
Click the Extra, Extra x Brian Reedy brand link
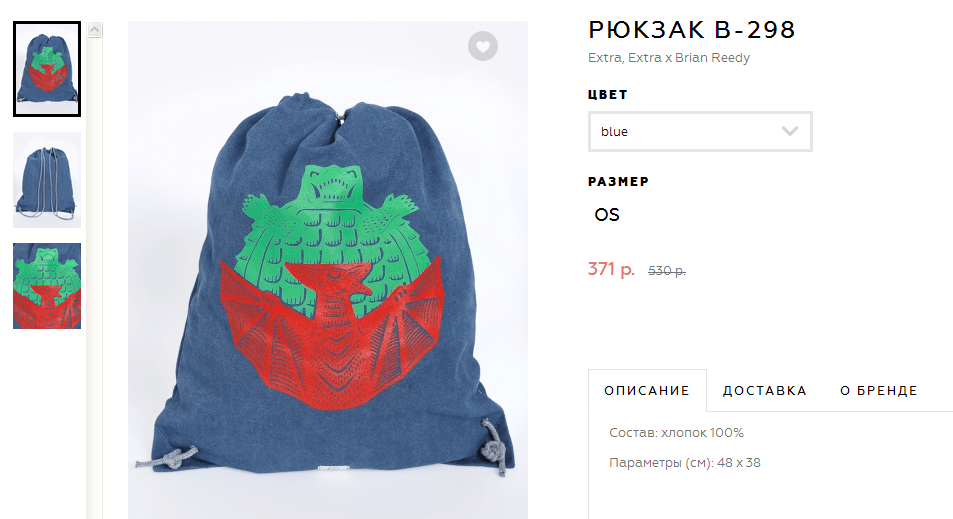coord(669,58)
